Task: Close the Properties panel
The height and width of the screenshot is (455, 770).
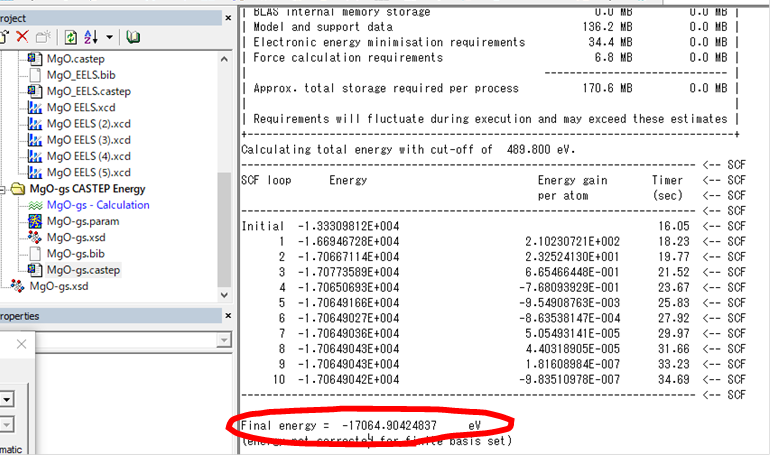Action: 228,316
